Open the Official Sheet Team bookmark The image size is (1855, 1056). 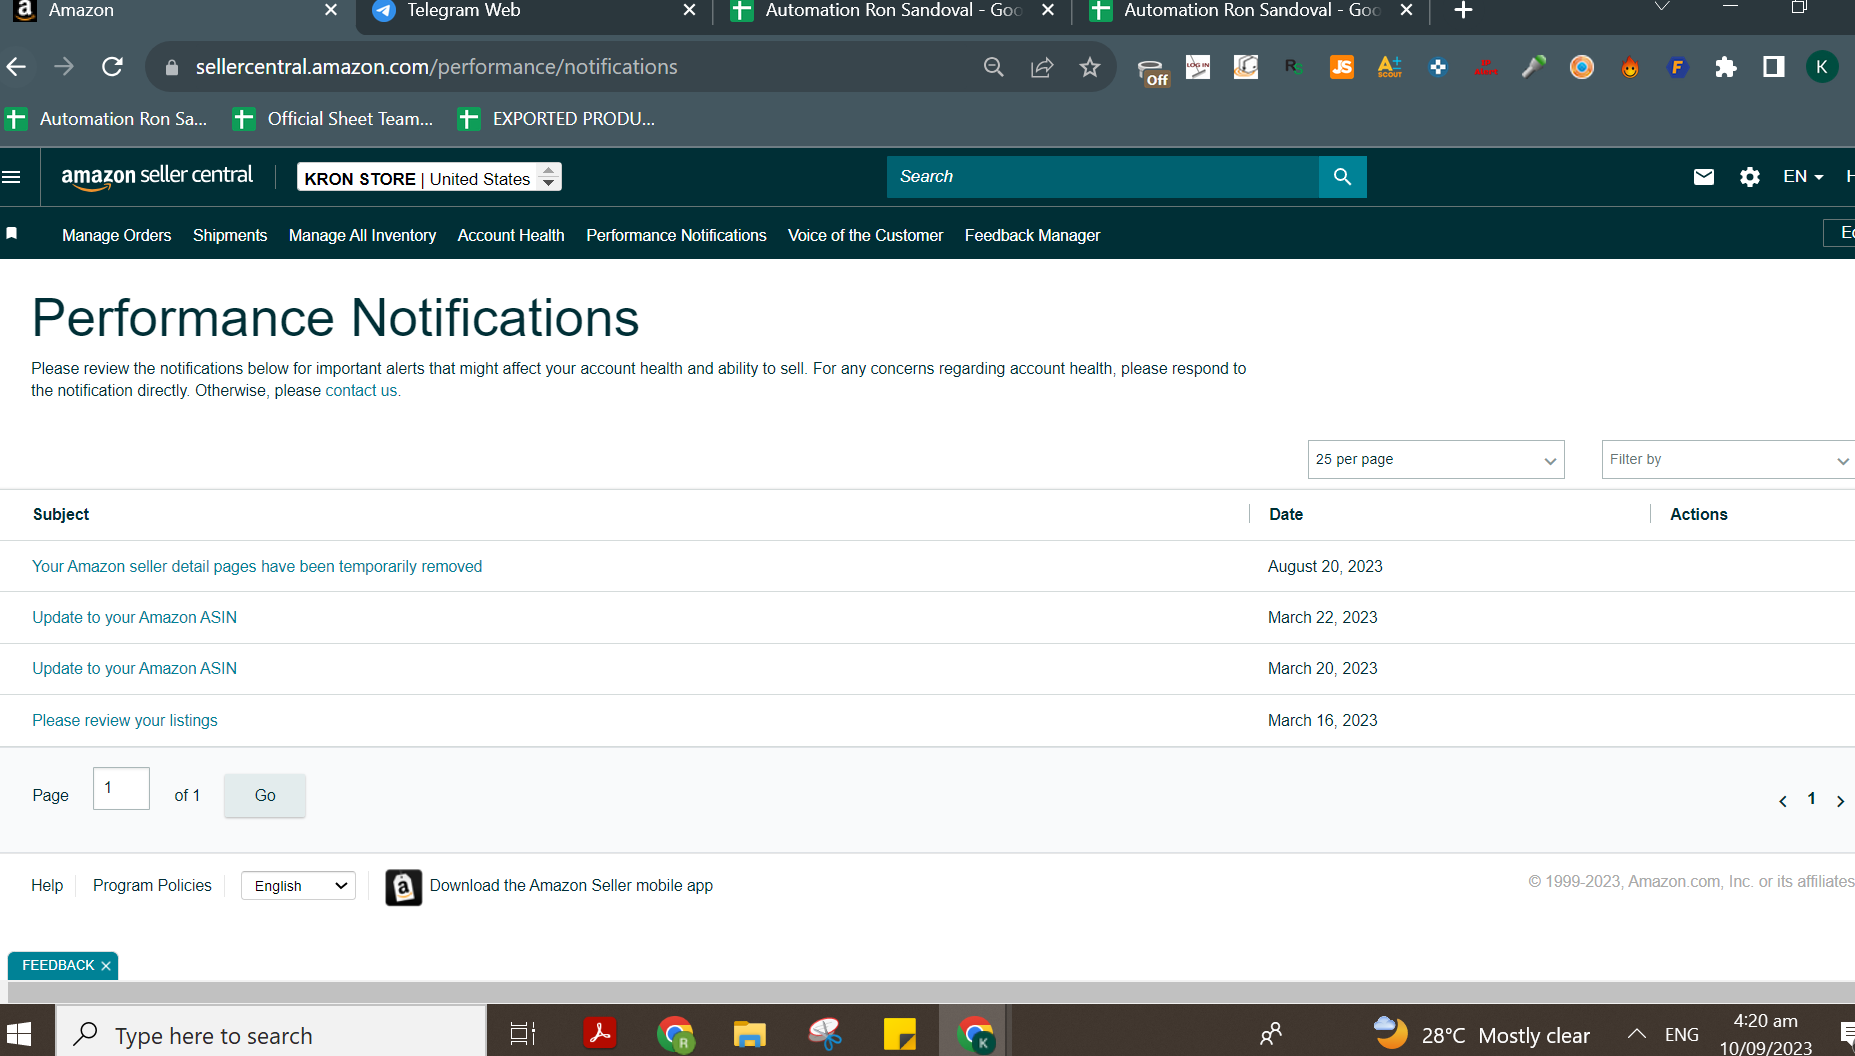tap(333, 119)
